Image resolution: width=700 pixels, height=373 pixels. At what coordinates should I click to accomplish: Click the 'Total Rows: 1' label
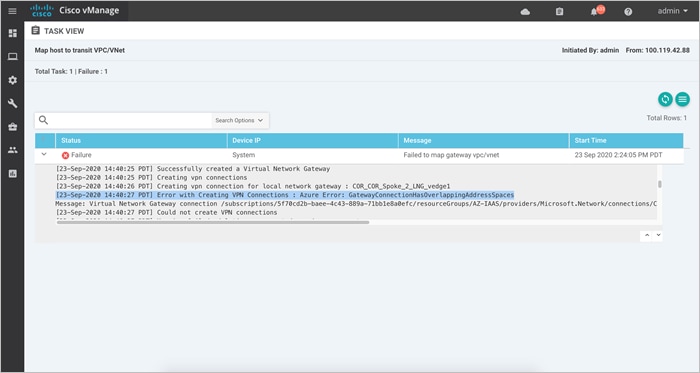[667, 118]
